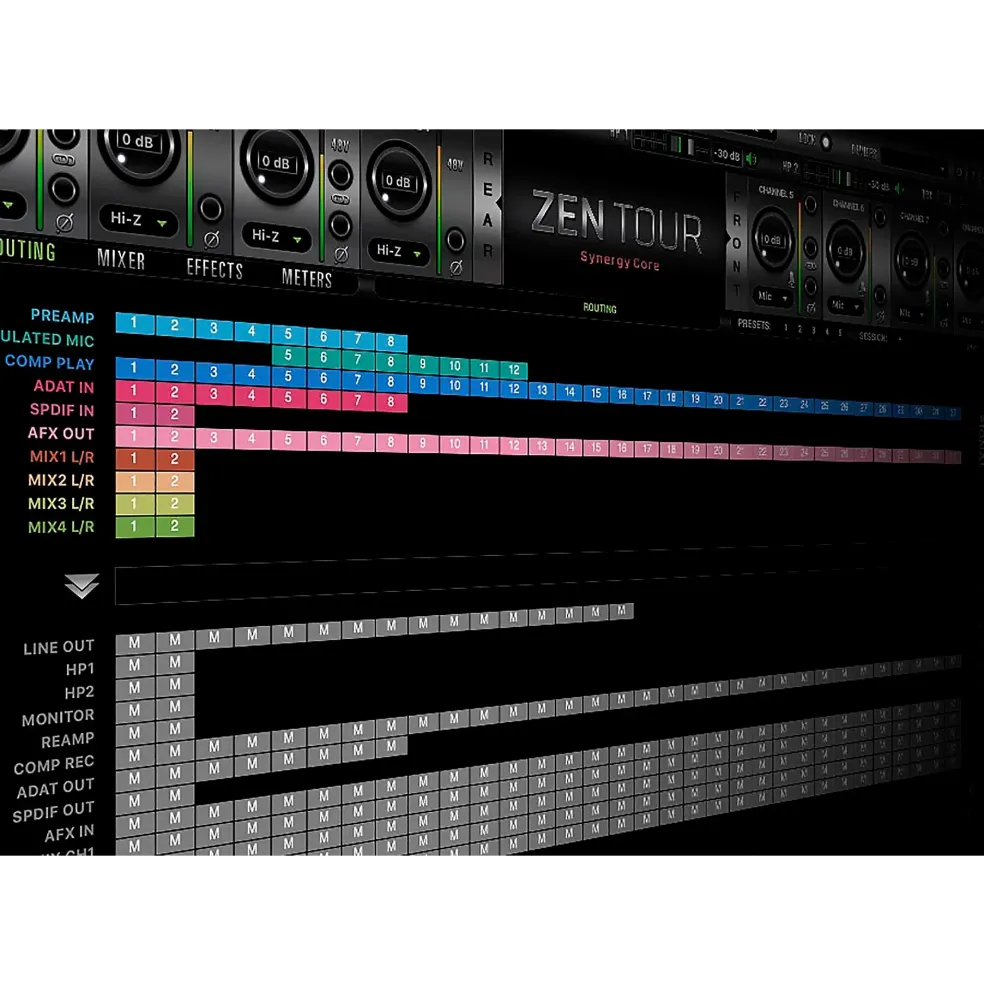Expand routing matrix with double chevron arrow

click(81, 585)
